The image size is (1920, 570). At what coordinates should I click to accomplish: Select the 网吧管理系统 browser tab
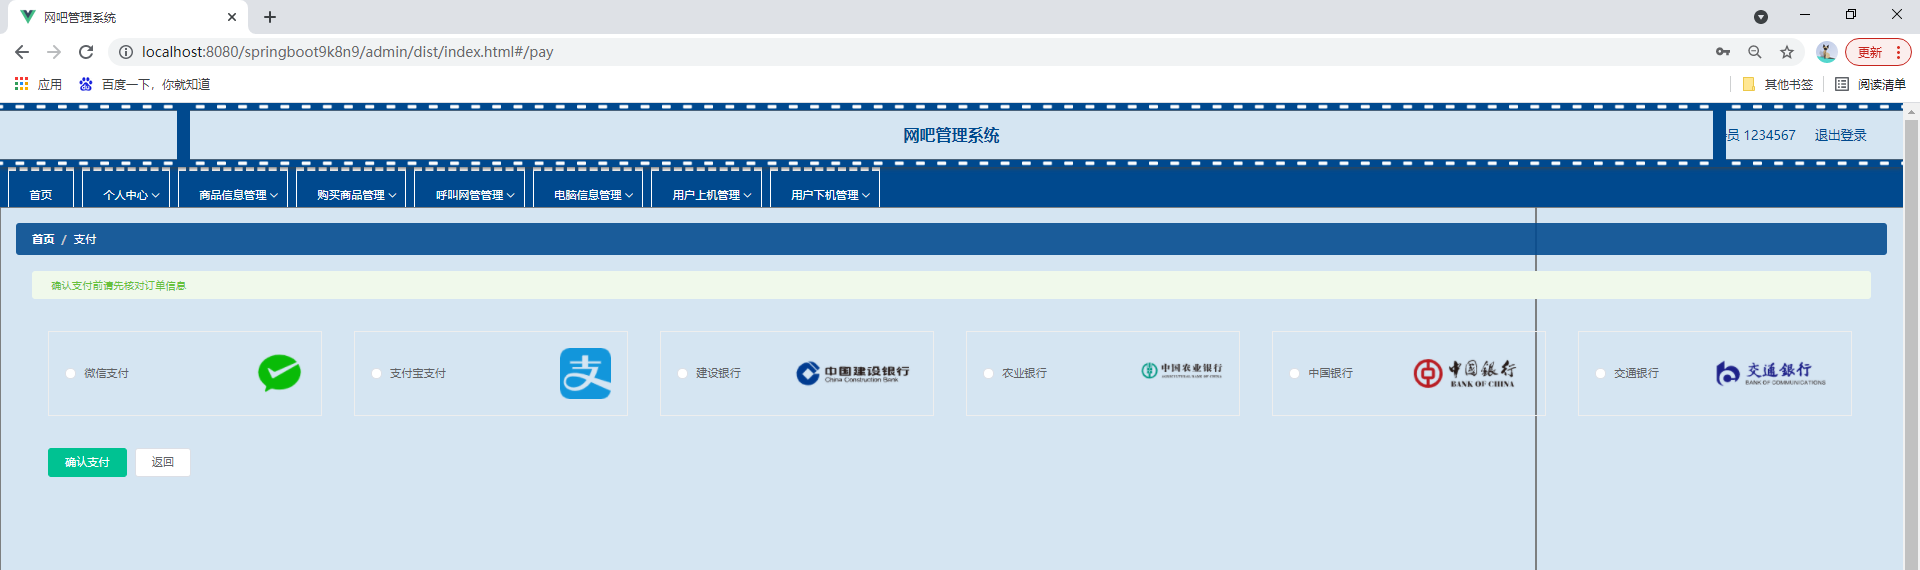coord(128,17)
